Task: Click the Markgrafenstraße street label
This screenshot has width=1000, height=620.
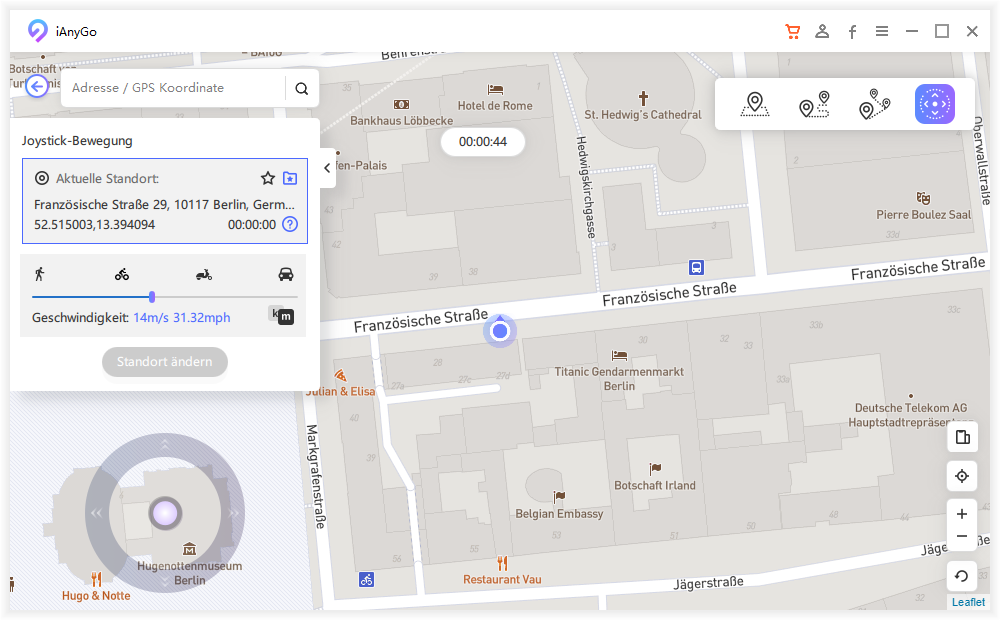Action: (315, 476)
